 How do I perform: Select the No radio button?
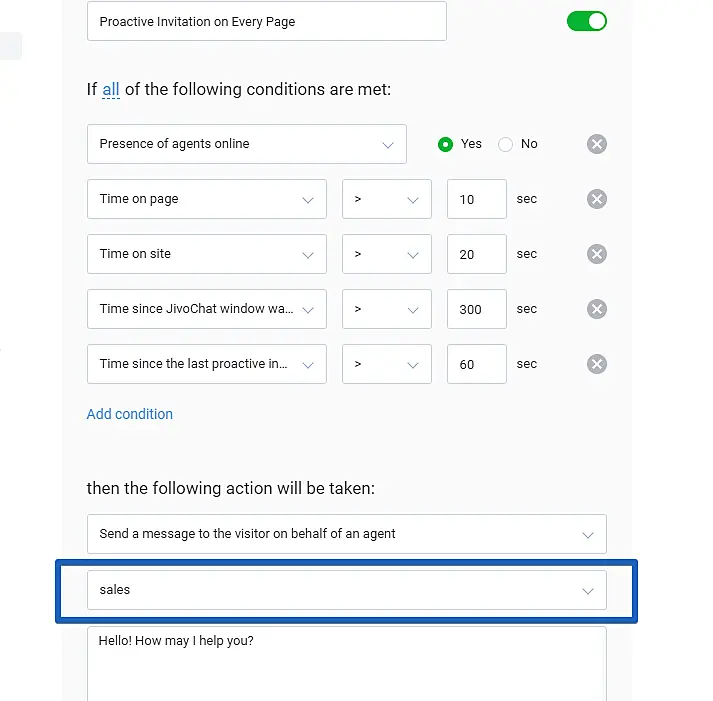coord(506,144)
